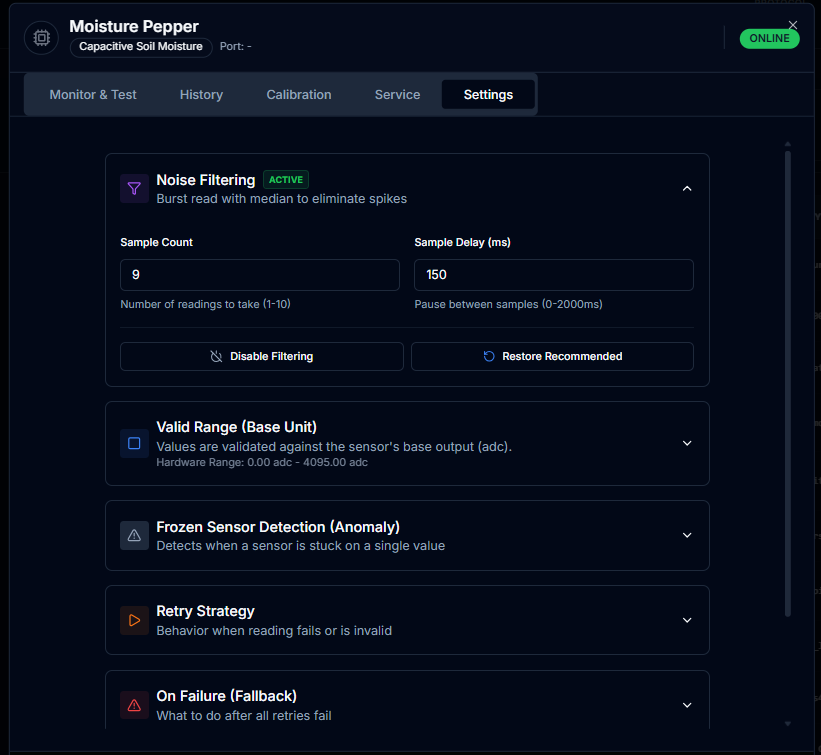Expand Frozen Sensor Detection (Anomaly) section
Image resolution: width=821 pixels, height=755 pixels.
pyautogui.click(x=687, y=535)
